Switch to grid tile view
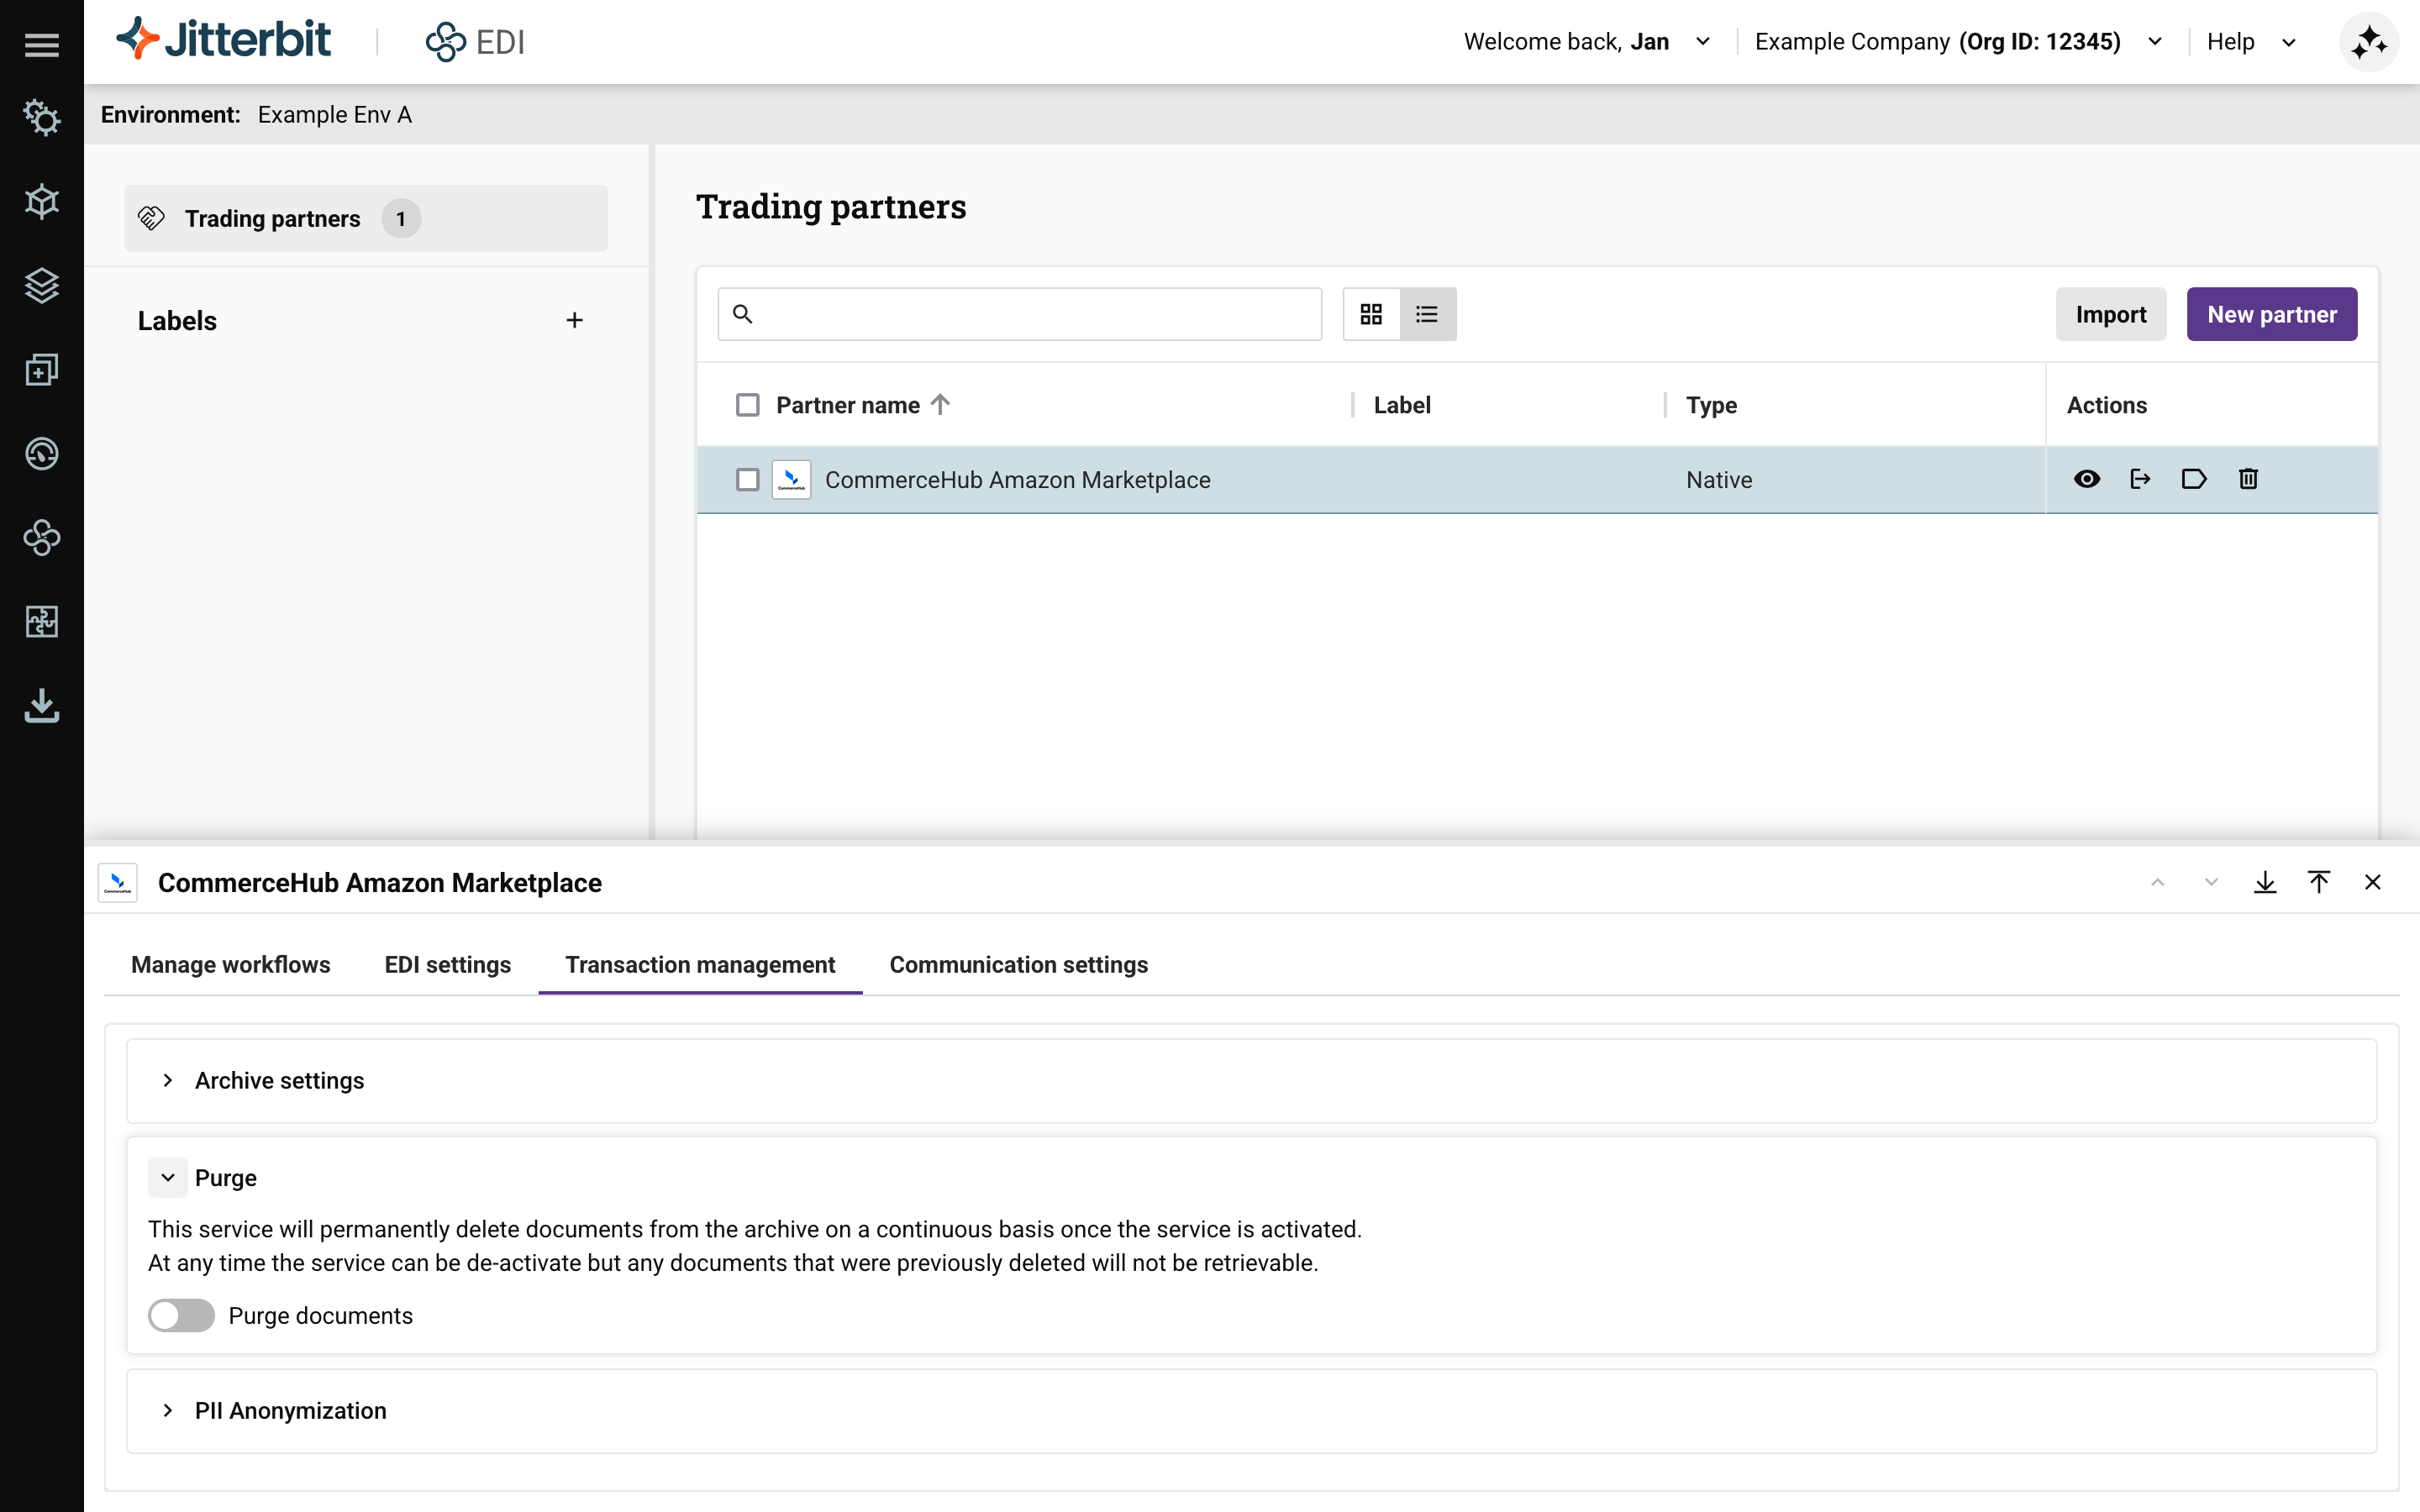The height and width of the screenshot is (1512, 2420). point(1371,314)
